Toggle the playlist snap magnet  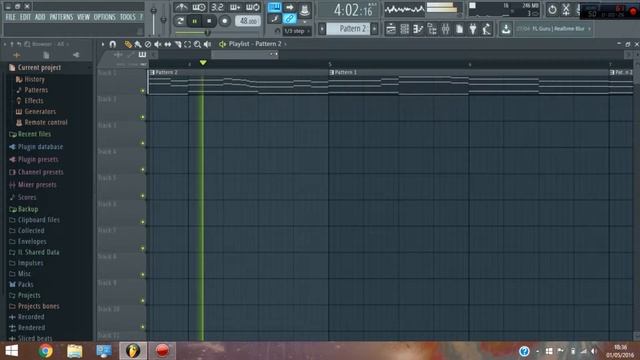click(x=113, y=44)
